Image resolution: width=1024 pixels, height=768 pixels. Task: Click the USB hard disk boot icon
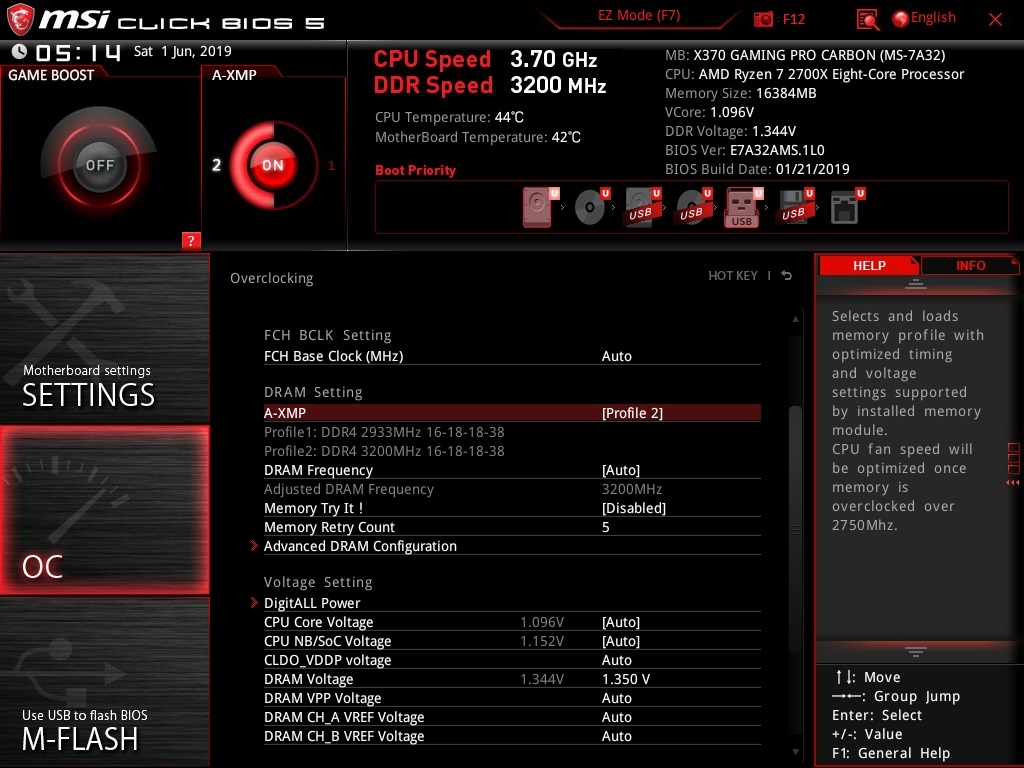pos(641,207)
